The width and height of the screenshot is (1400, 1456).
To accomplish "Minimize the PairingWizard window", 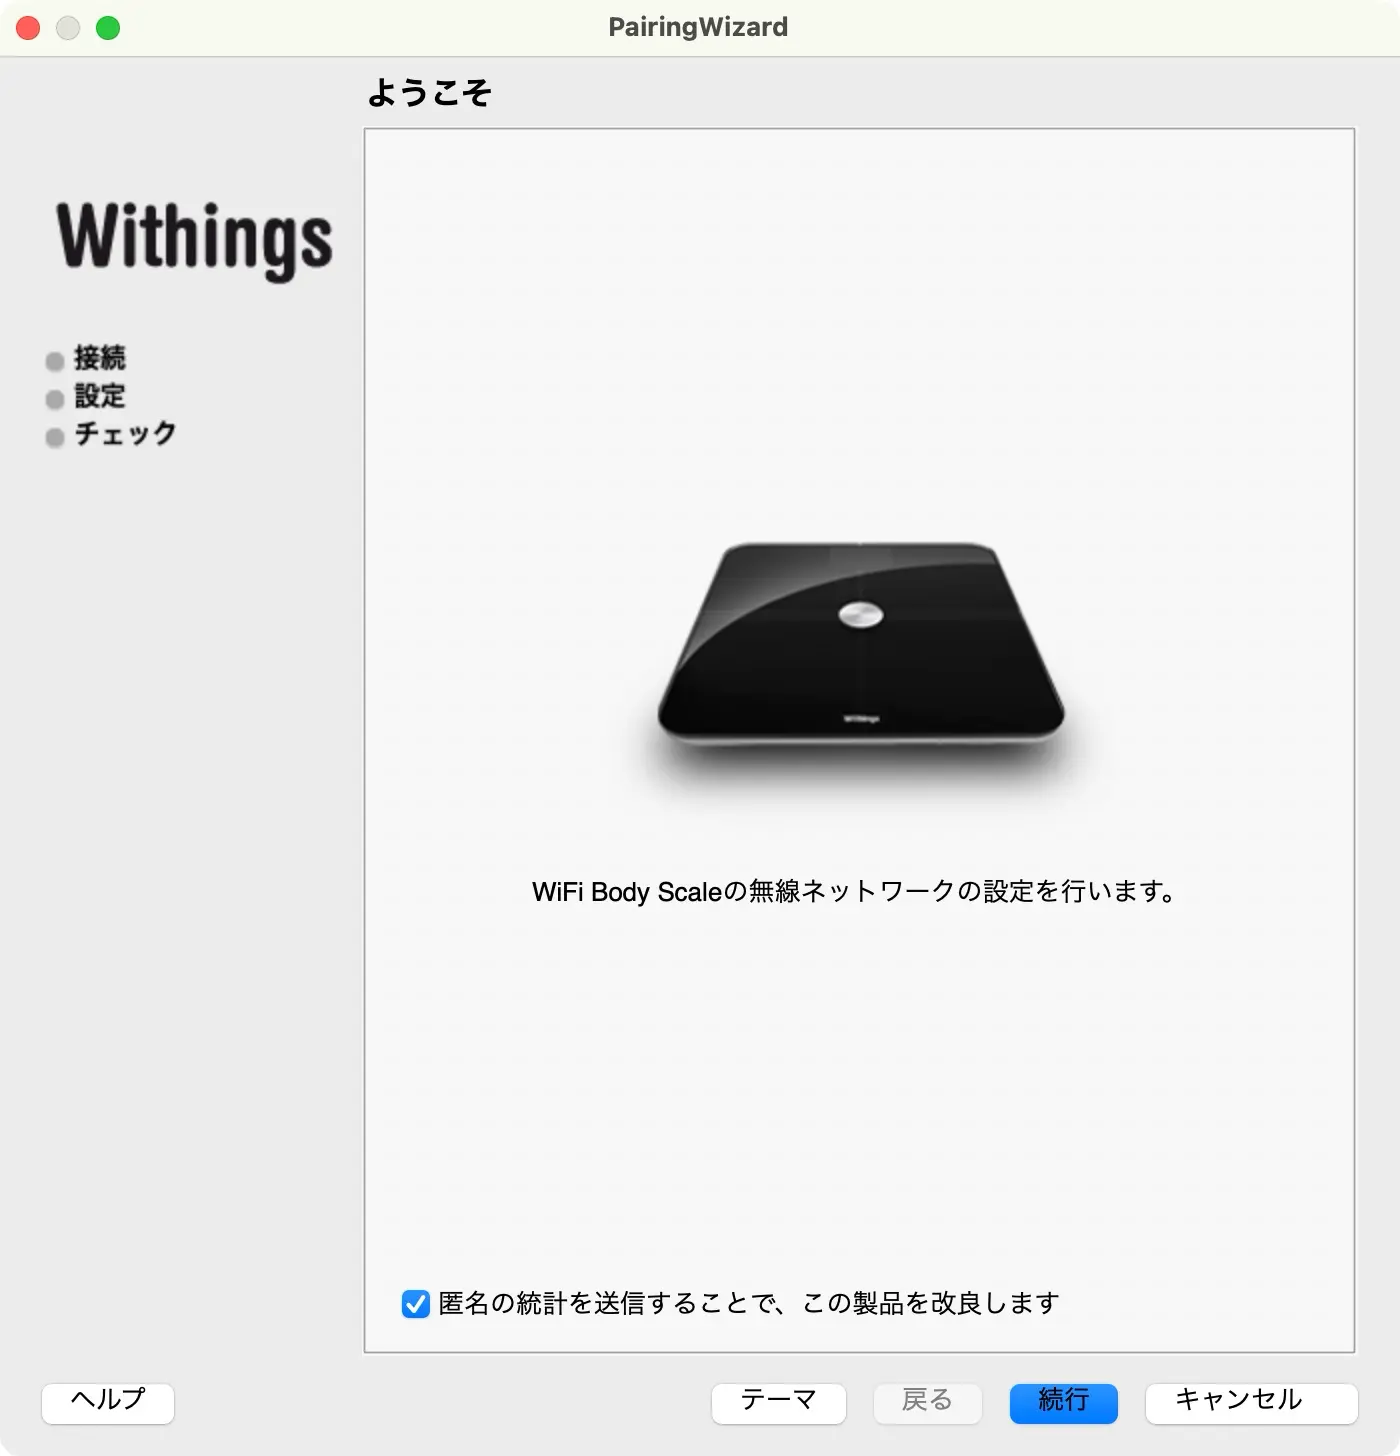I will (68, 28).
